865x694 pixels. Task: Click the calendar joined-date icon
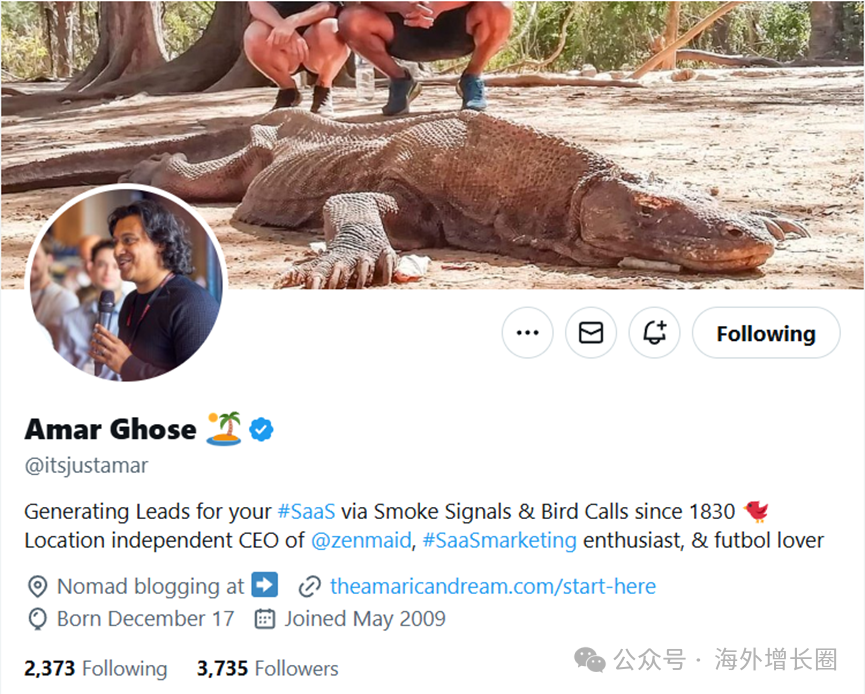pyautogui.click(x=265, y=619)
